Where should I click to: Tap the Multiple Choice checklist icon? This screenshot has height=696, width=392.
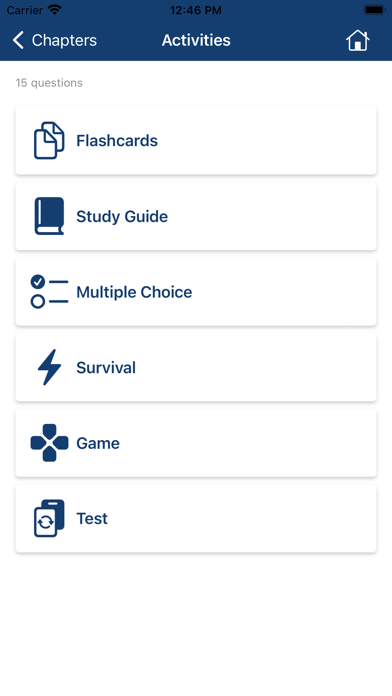[x=49, y=292]
